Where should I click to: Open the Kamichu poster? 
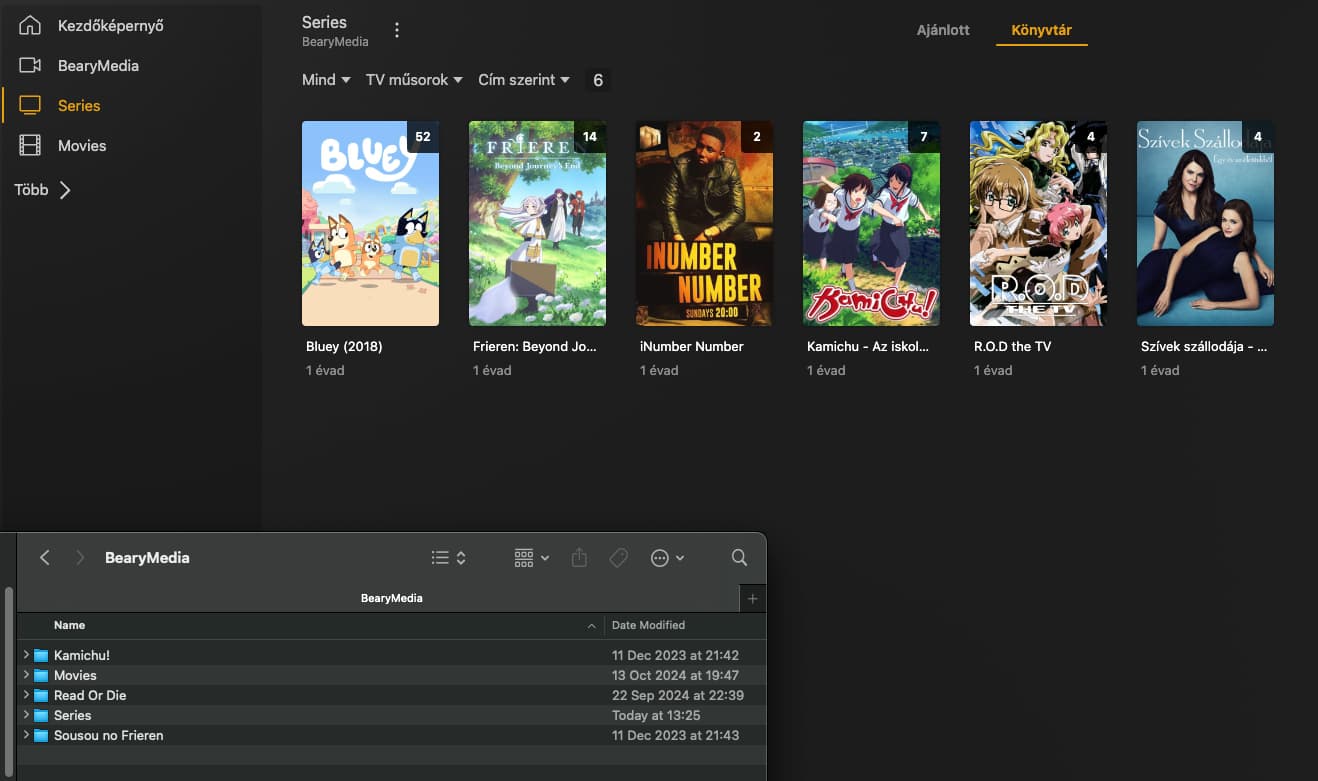pos(871,223)
